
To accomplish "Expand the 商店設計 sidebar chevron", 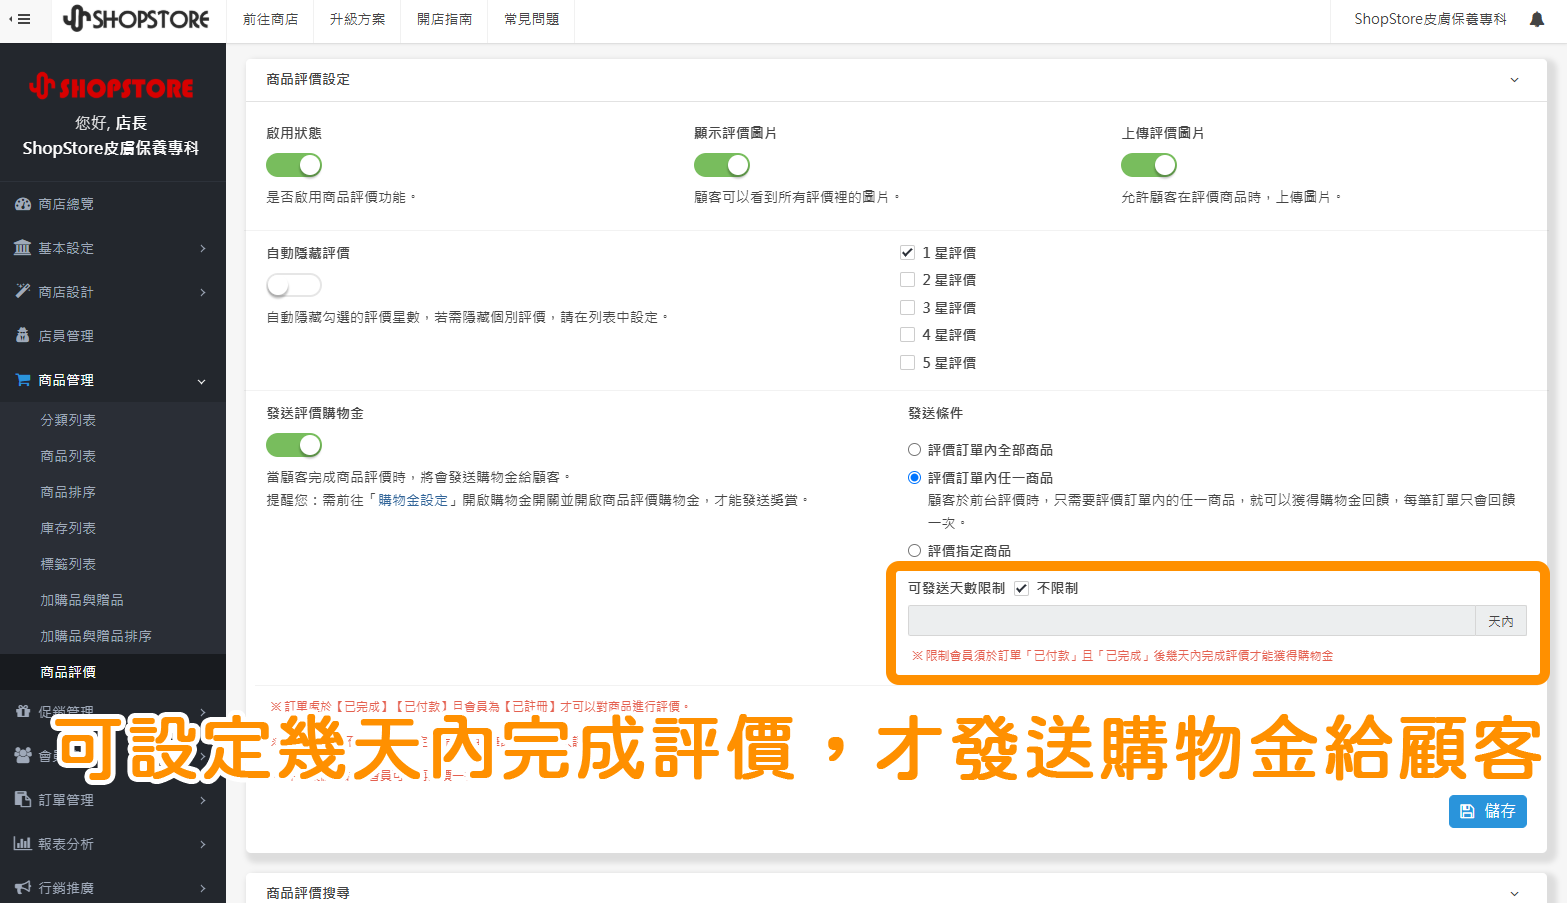I will [202, 292].
